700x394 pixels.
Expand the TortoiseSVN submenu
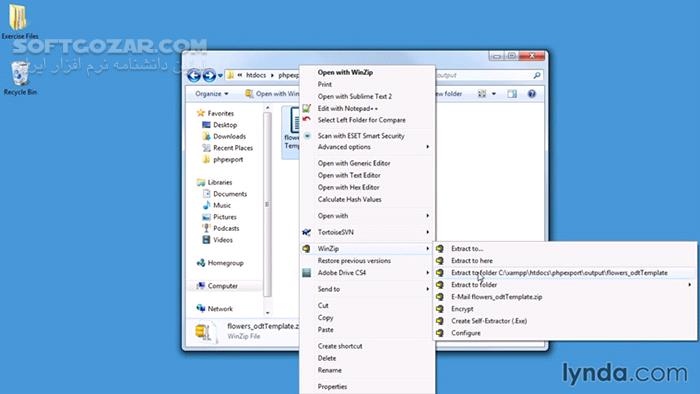367,232
